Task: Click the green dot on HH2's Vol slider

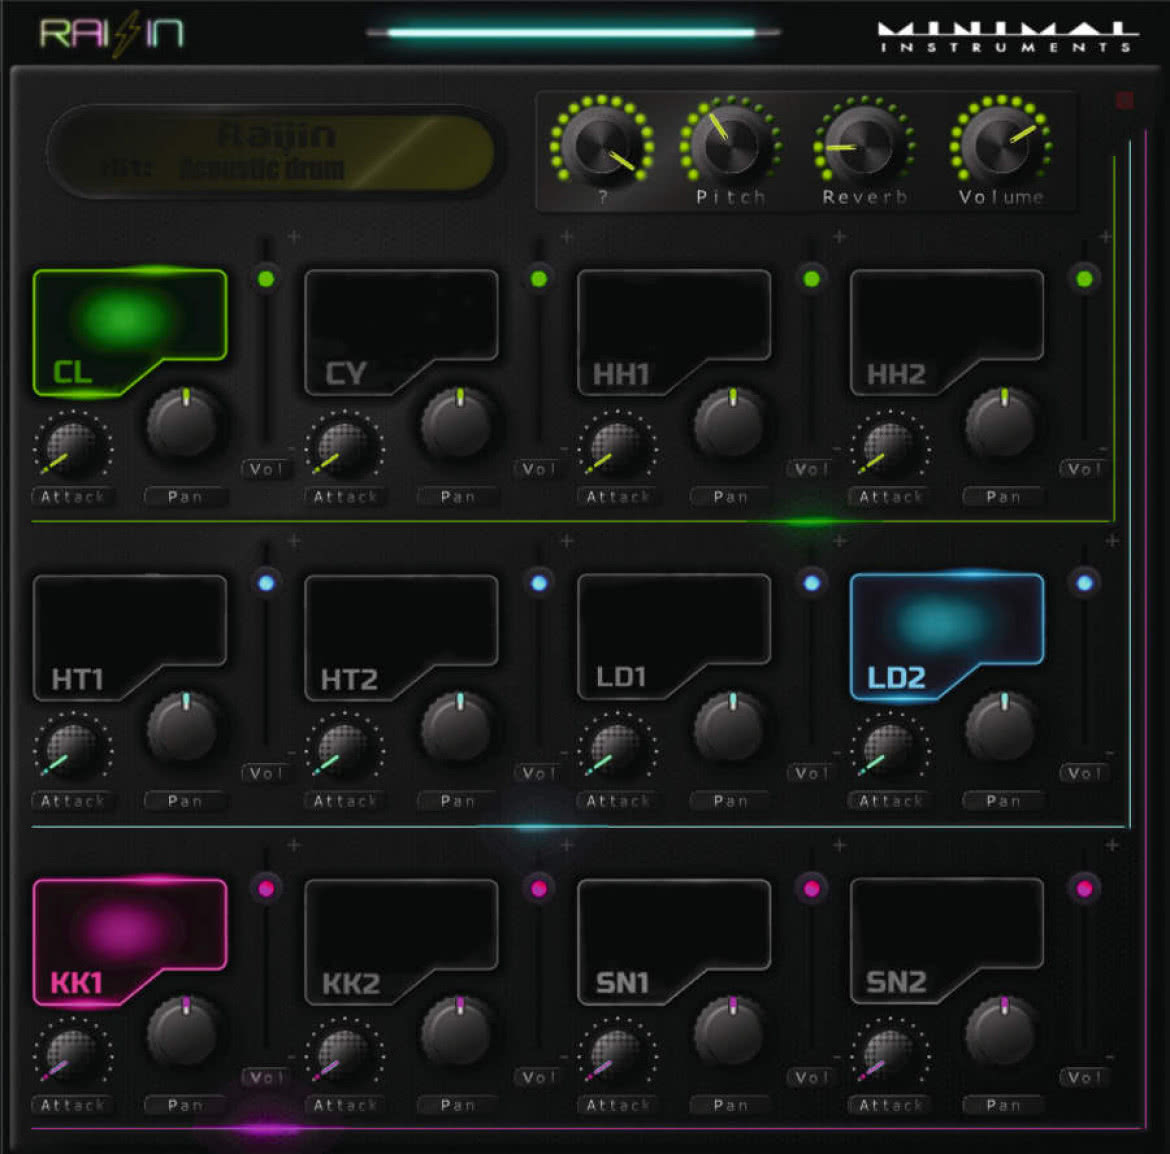Action: (x=1084, y=279)
